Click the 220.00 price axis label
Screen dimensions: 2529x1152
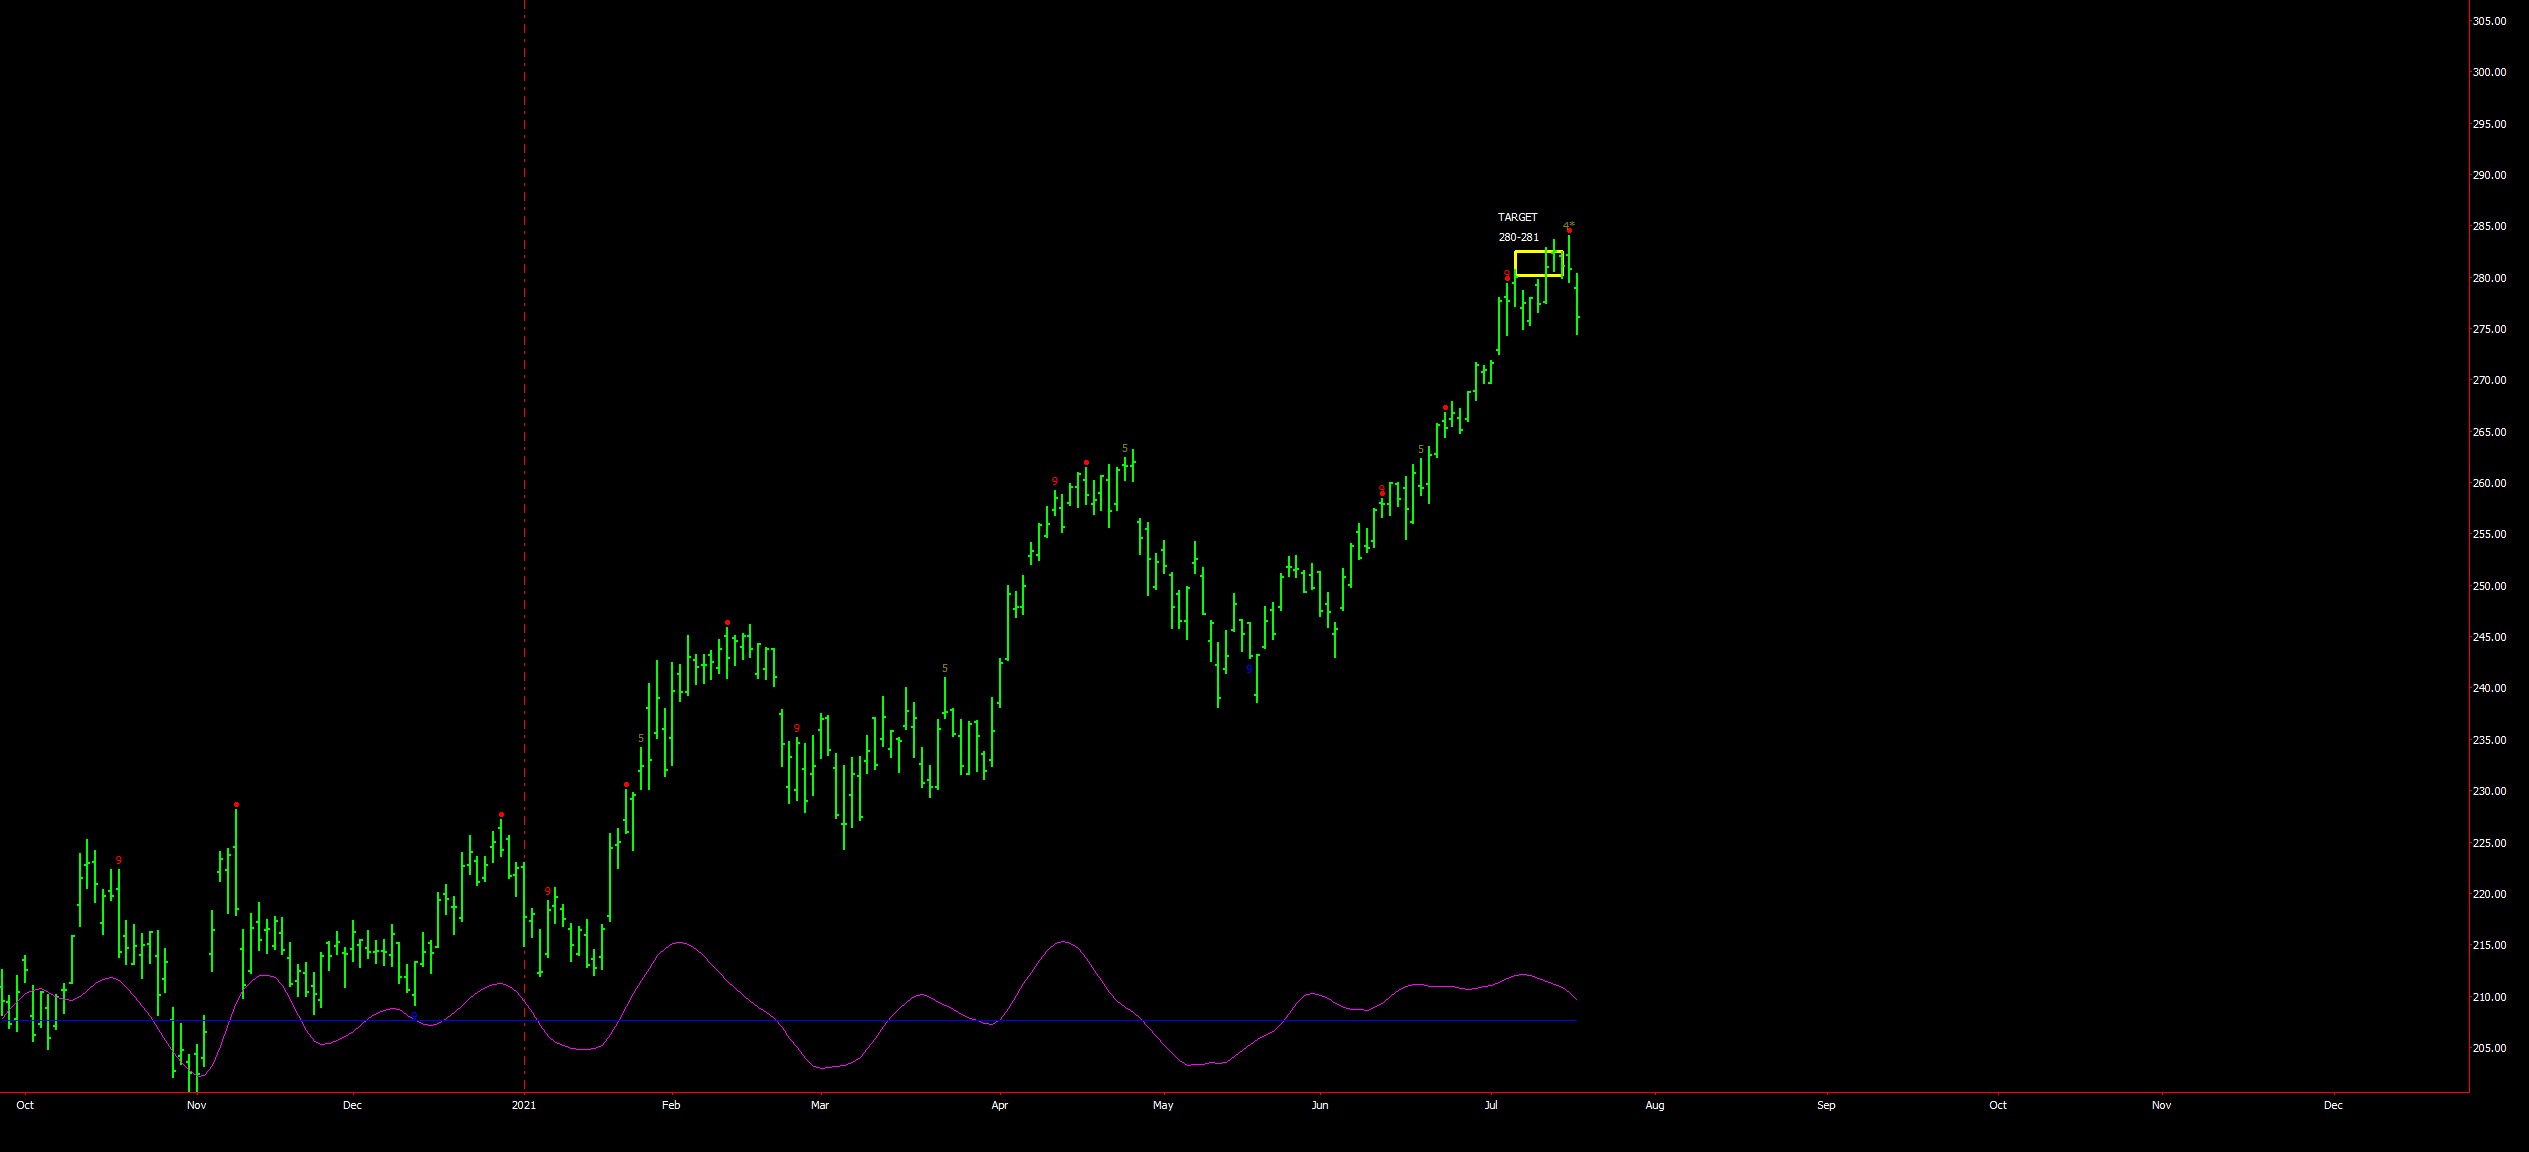pos(2489,894)
